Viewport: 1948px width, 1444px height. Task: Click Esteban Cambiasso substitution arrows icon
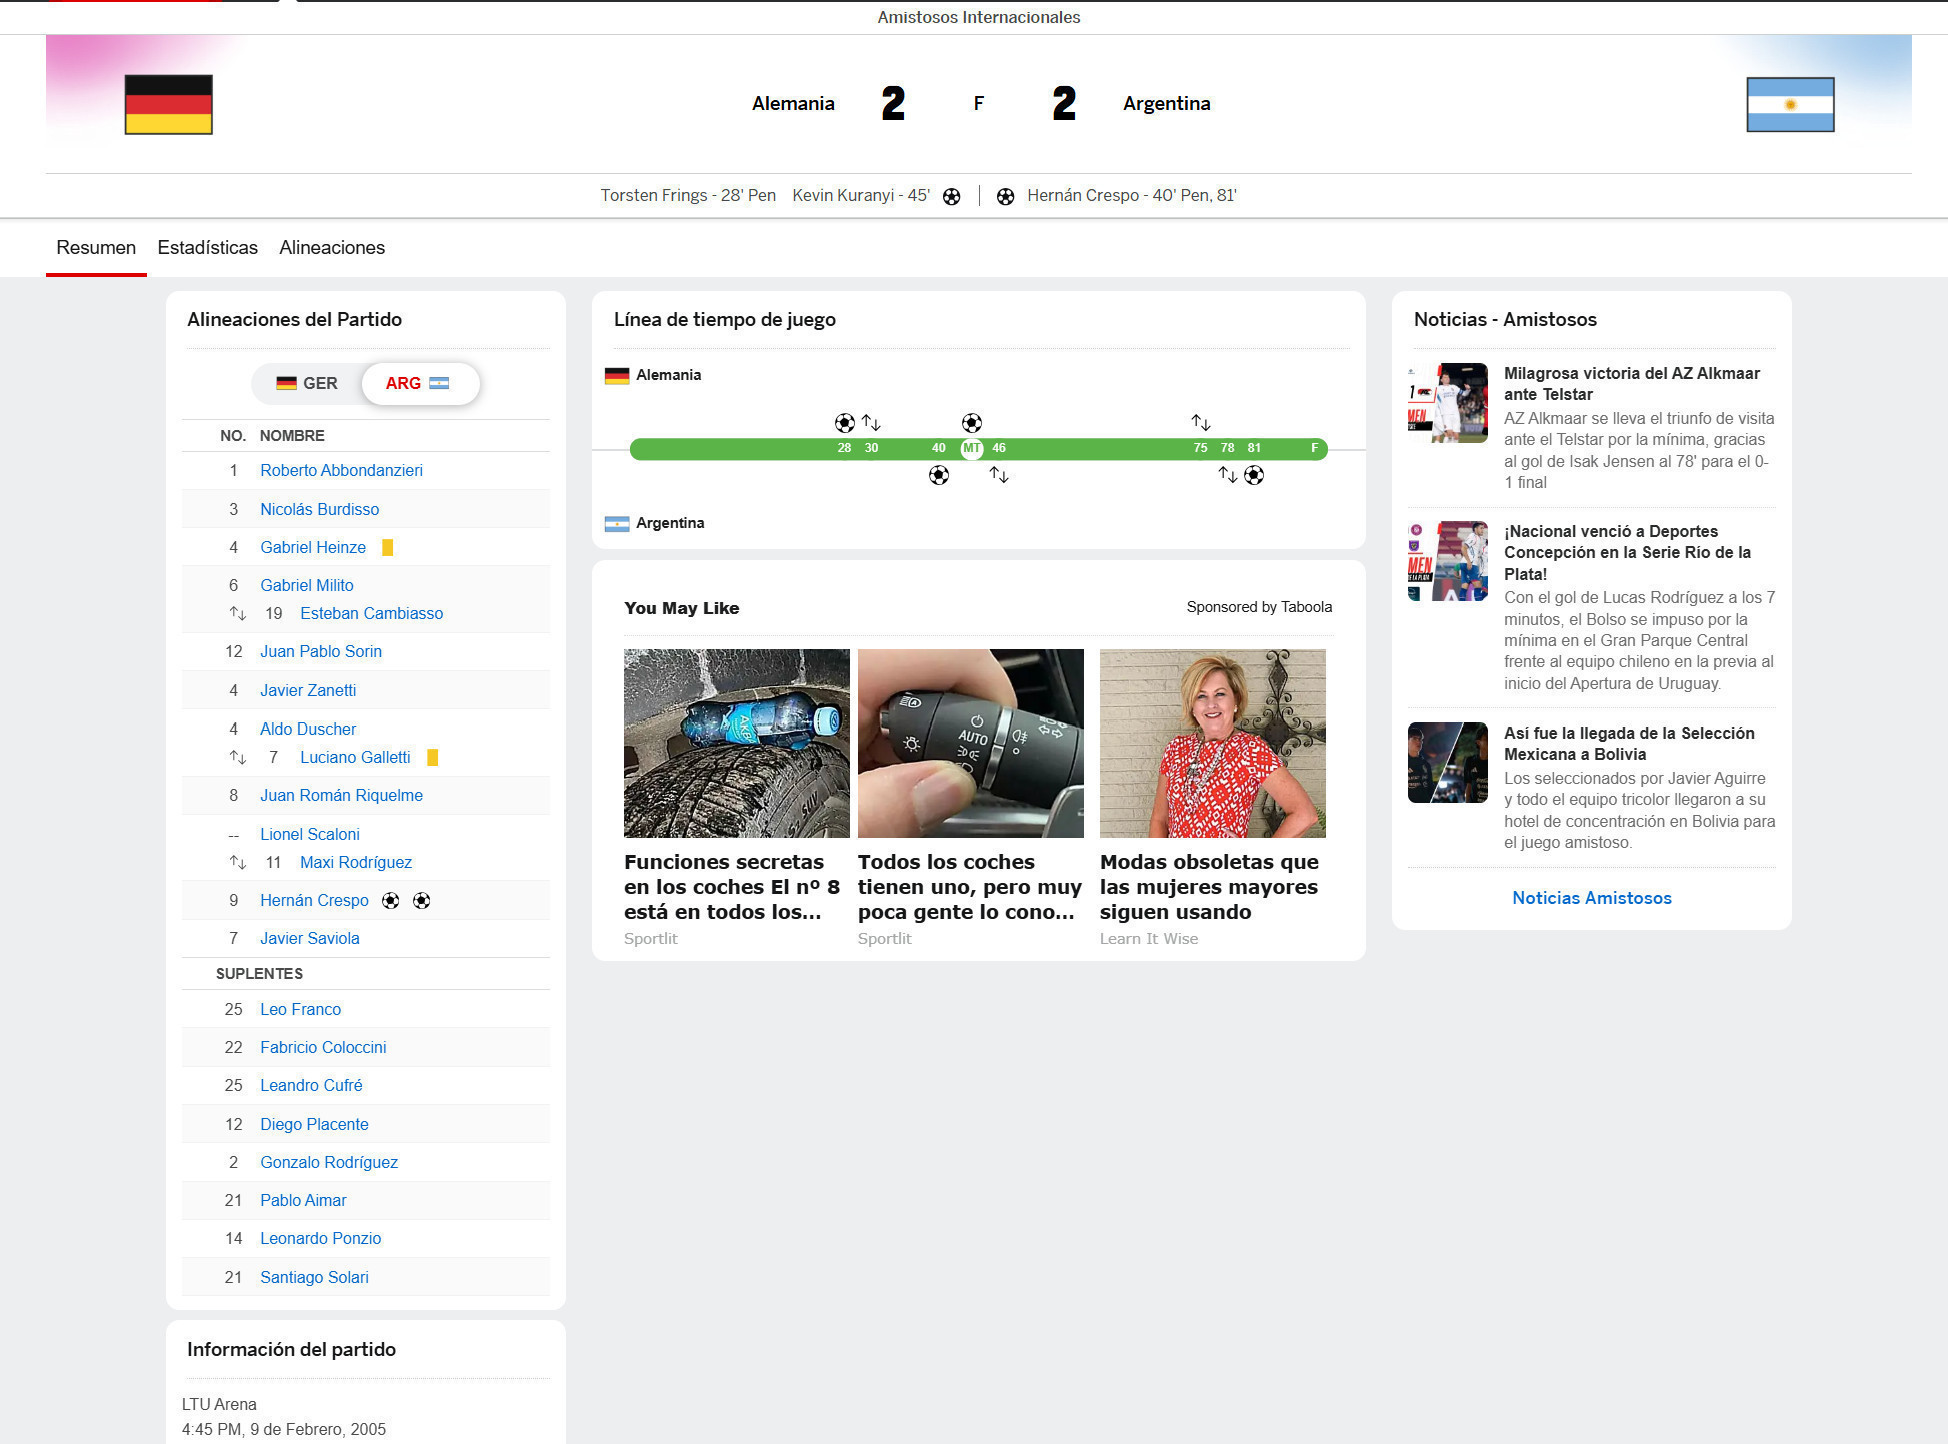[x=237, y=614]
